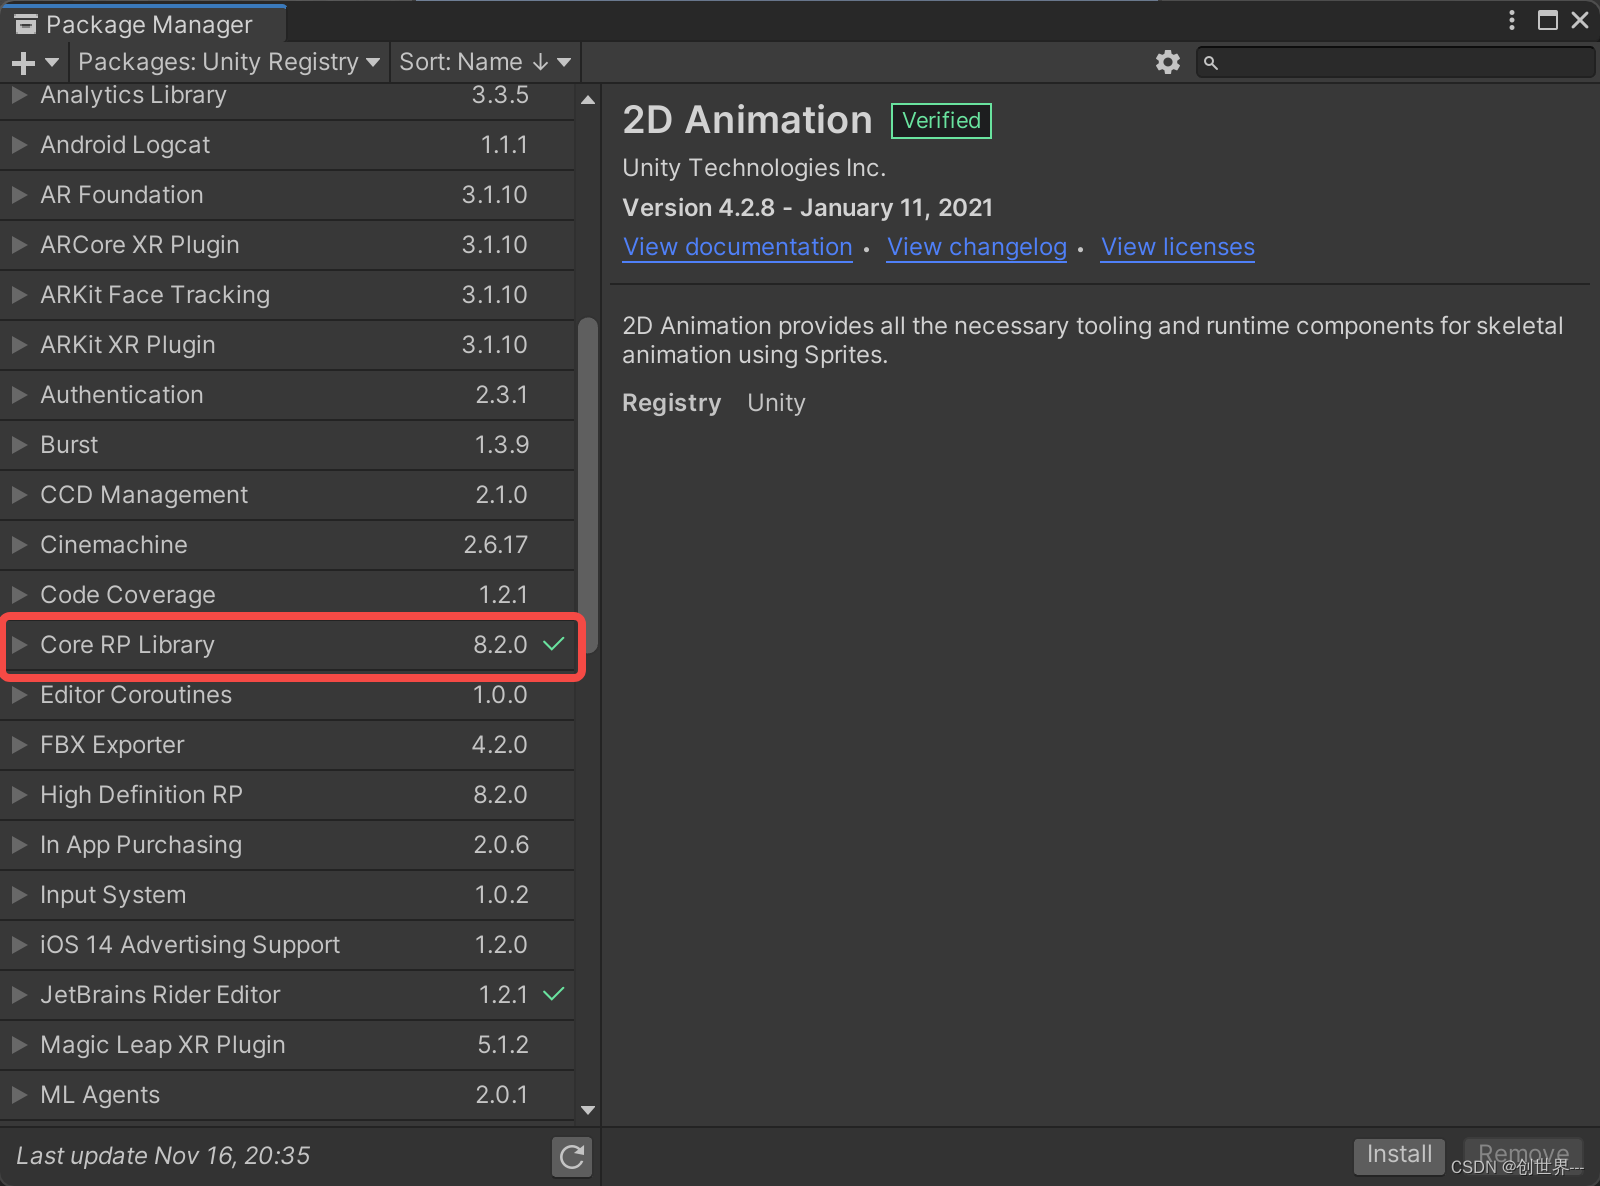Click the green checkmark beside Core RP Library
The image size is (1600, 1186).
tap(553, 645)
